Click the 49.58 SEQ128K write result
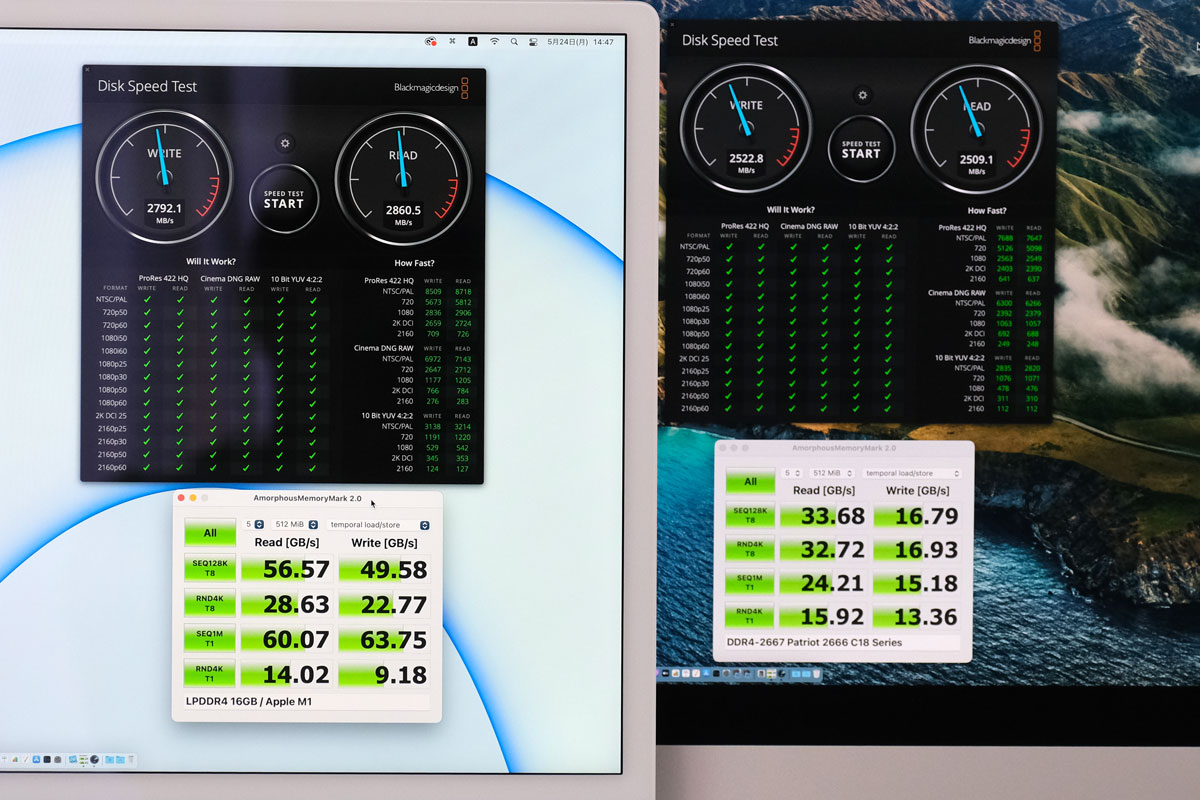This screenshot has height=800, width=1200. tap(385, 569)
